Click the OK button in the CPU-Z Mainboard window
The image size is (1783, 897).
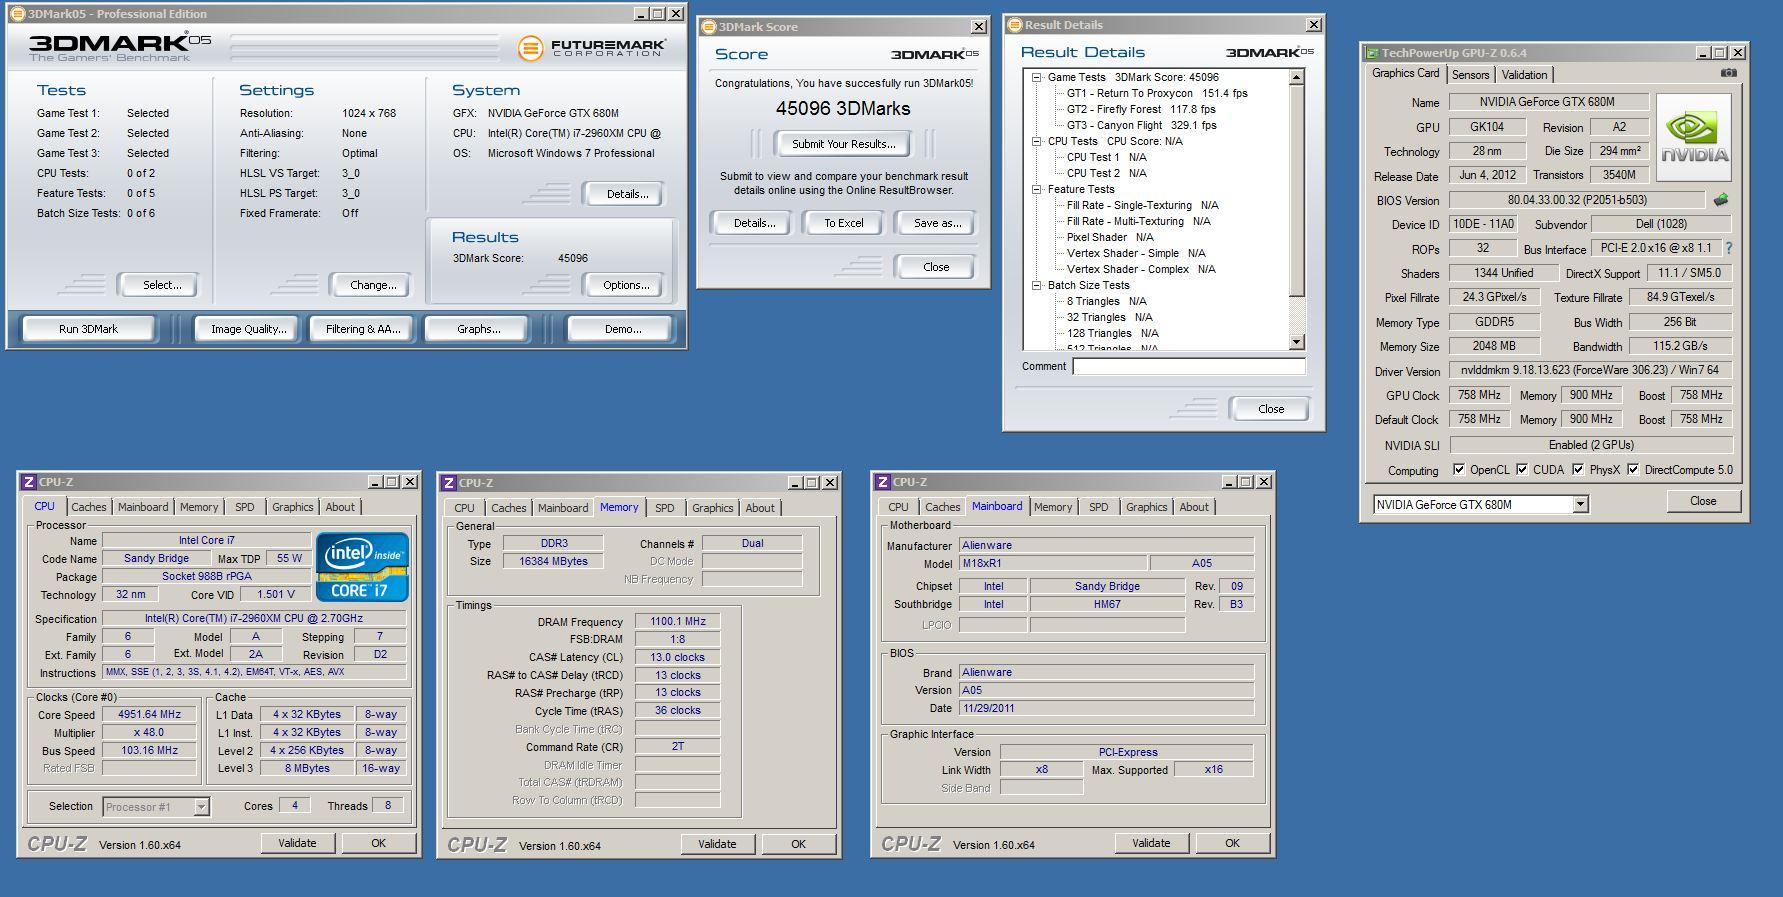pyautogui.click(x=1232, y=843)
